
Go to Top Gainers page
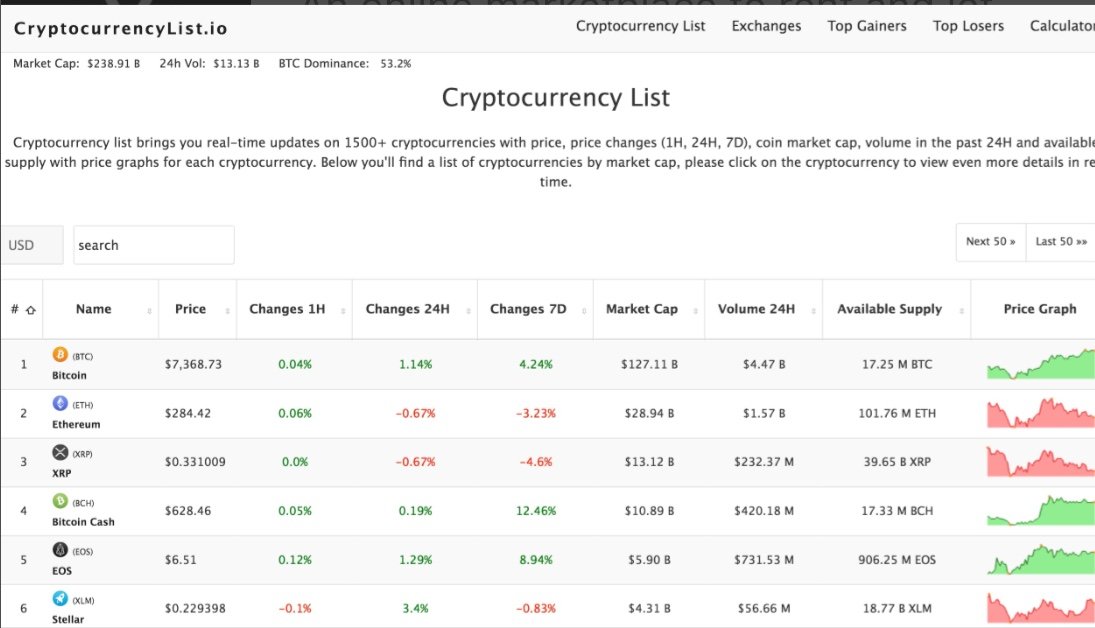click(x=867, y=26)
